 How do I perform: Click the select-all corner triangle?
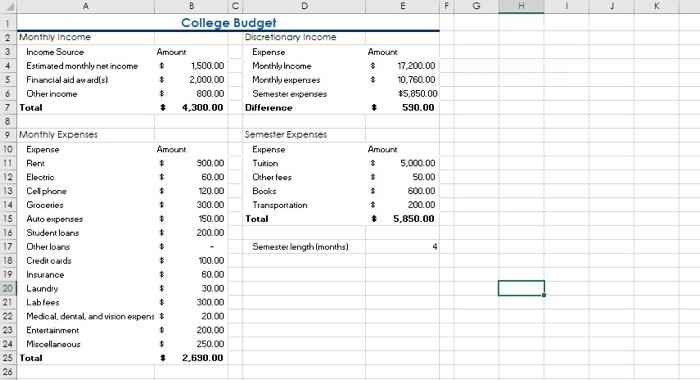point(8,6)
